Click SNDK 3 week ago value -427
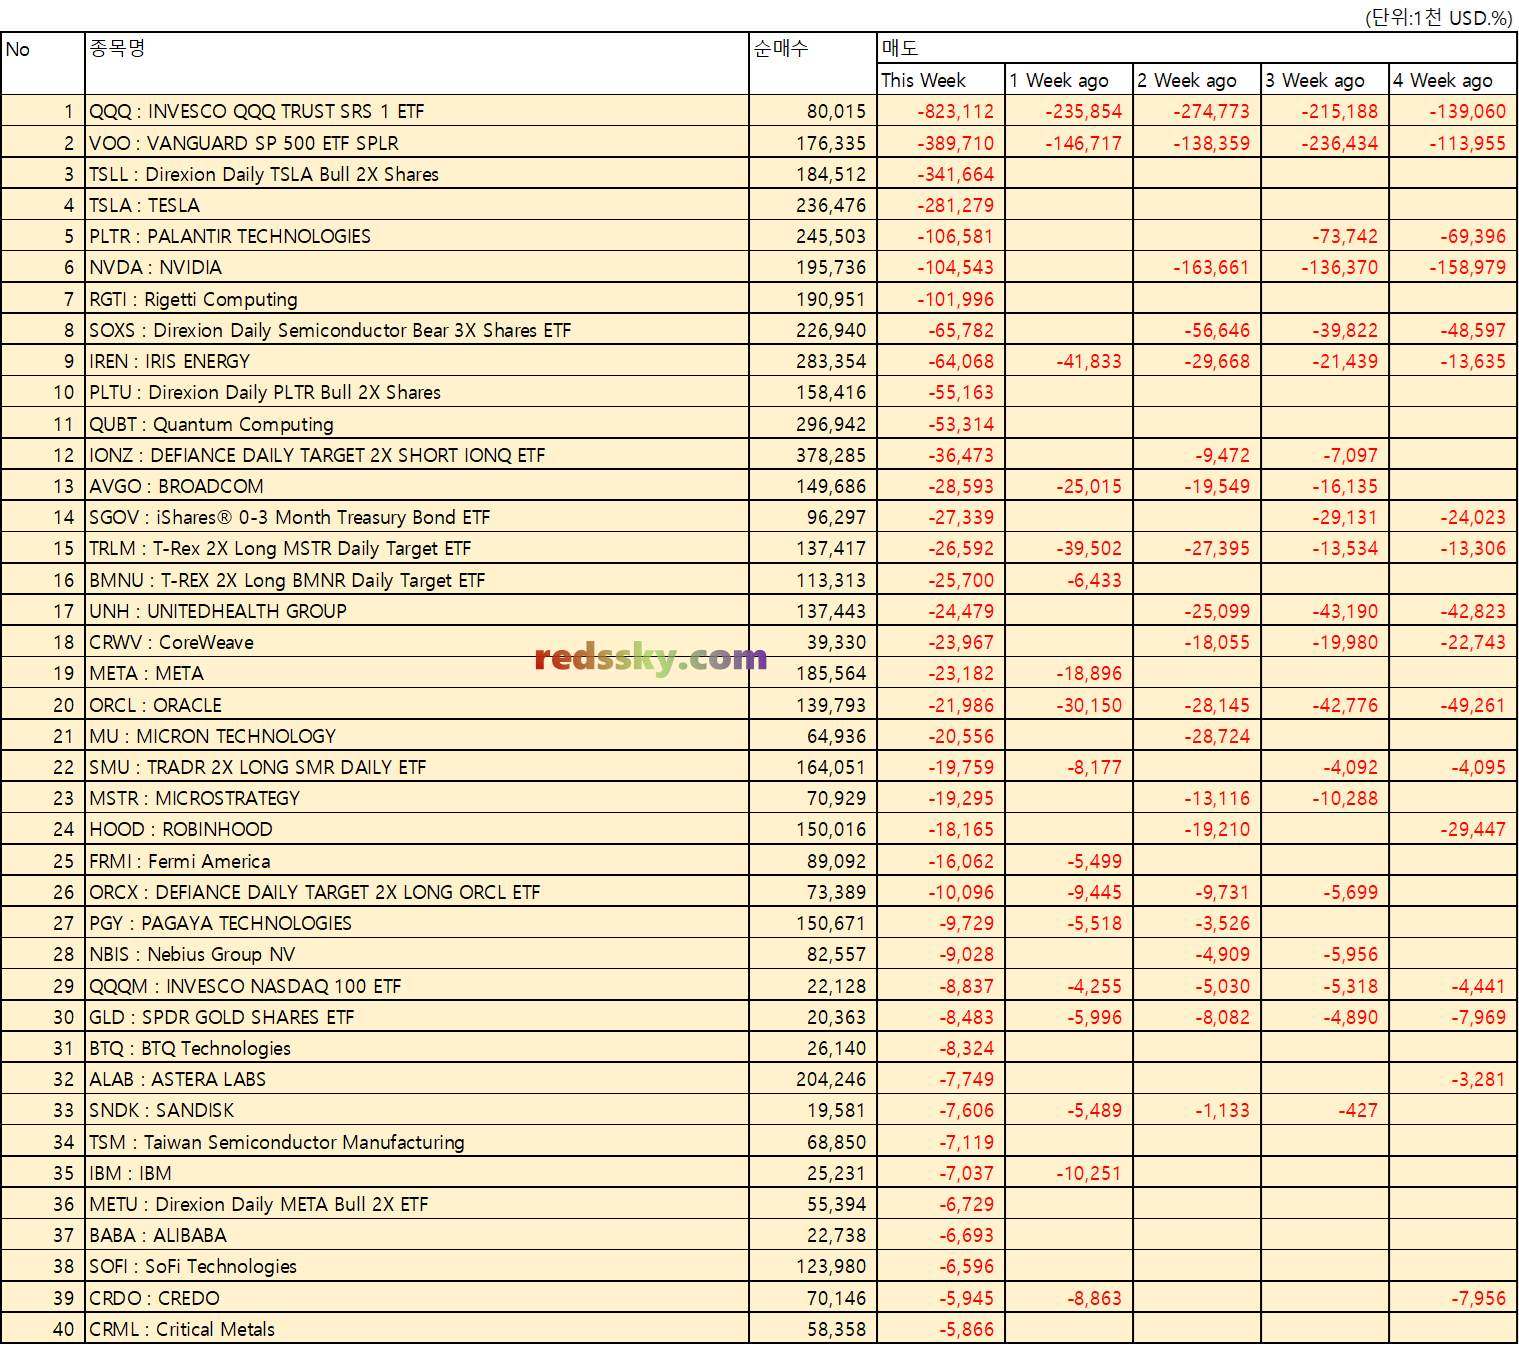This screenshot has width=1519, height=1345. click(1358, 1110)
